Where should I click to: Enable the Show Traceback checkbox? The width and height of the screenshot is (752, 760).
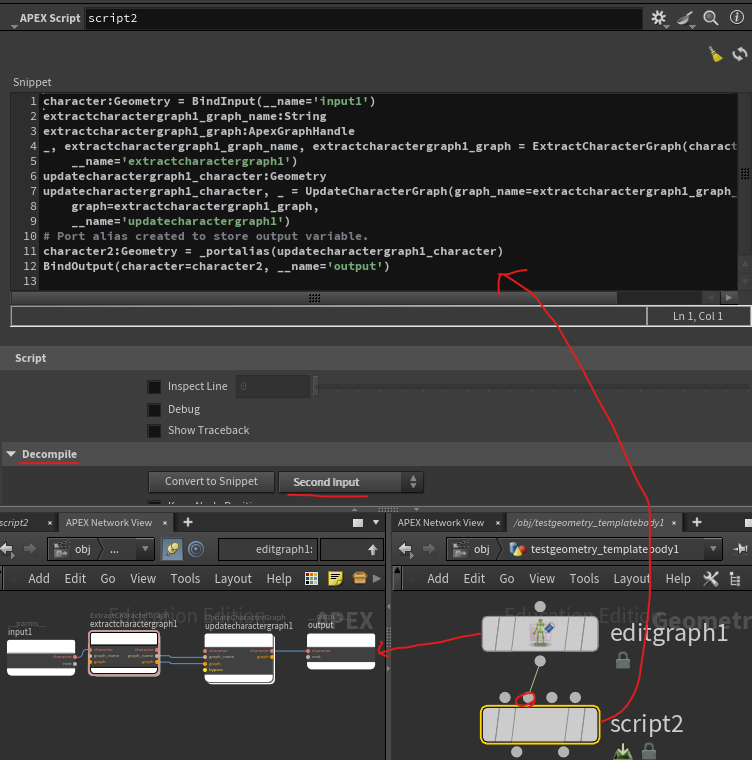tap(154, 430)
